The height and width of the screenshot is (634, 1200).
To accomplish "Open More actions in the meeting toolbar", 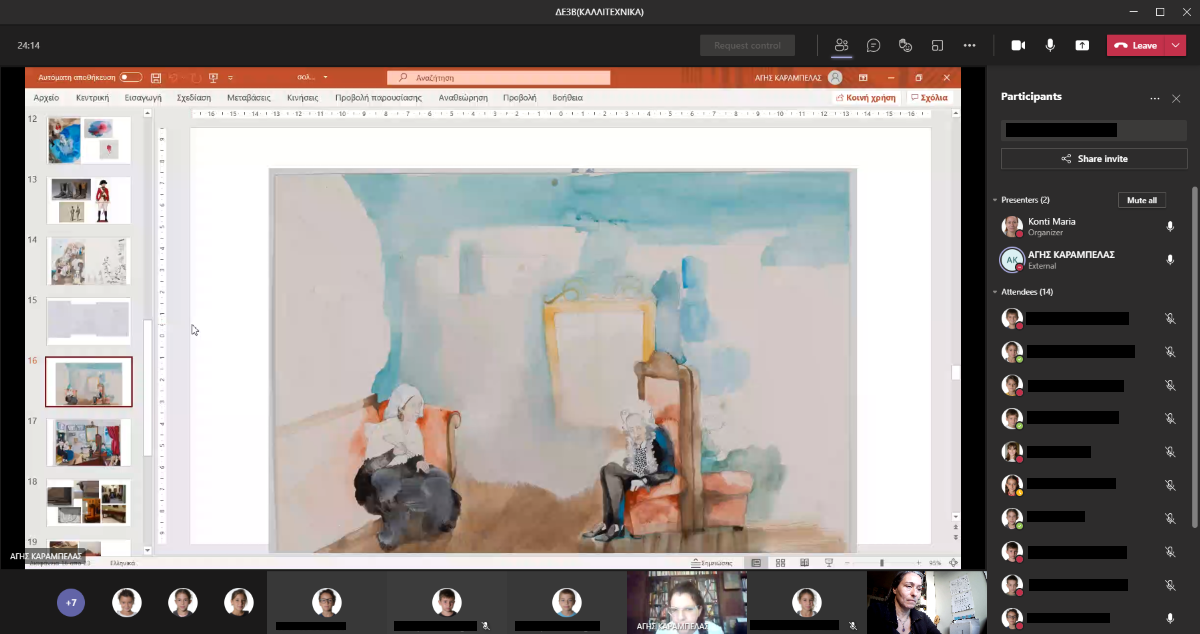I will coord(969,45).
